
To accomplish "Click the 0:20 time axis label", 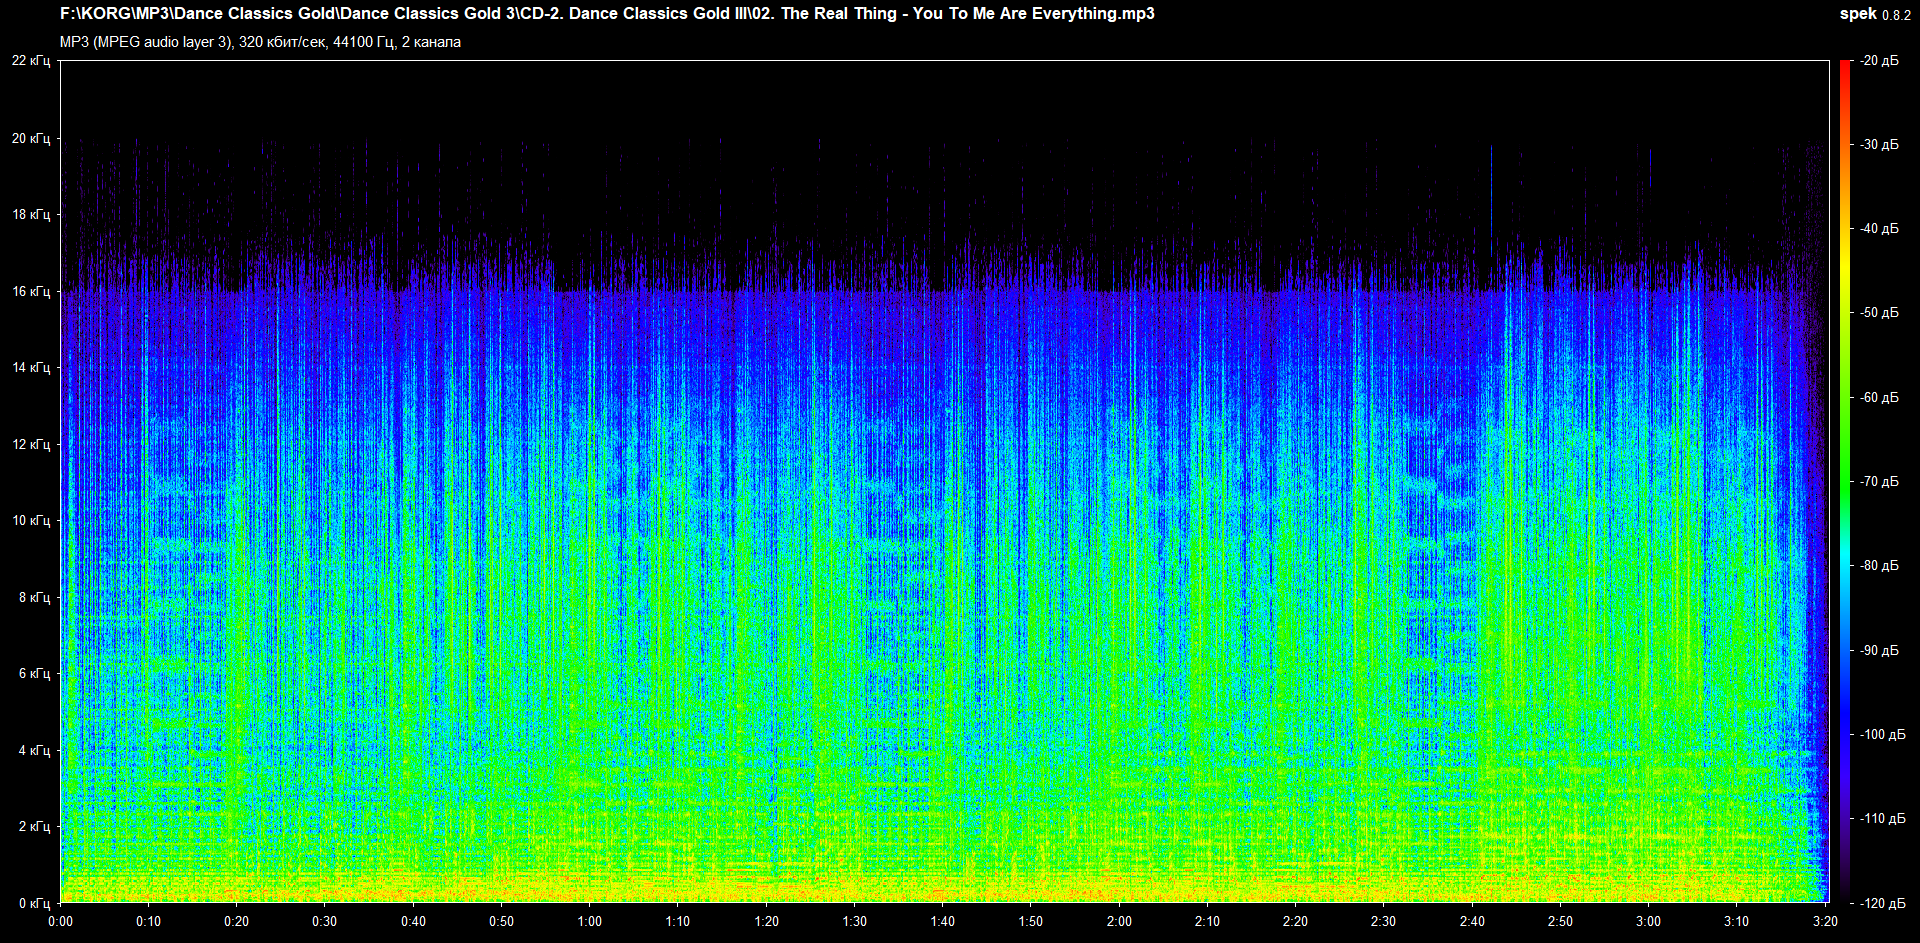I will pyautogui.click(x=236, y=921).
